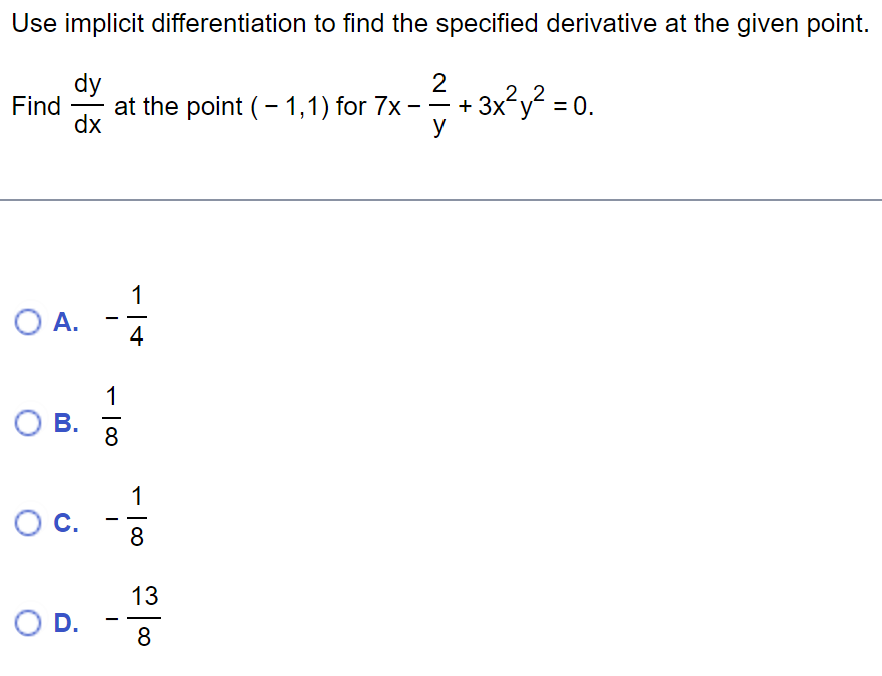Click the horizontal divider line below the problem
The image size is (882, 676).
click(x=440, y=198)
